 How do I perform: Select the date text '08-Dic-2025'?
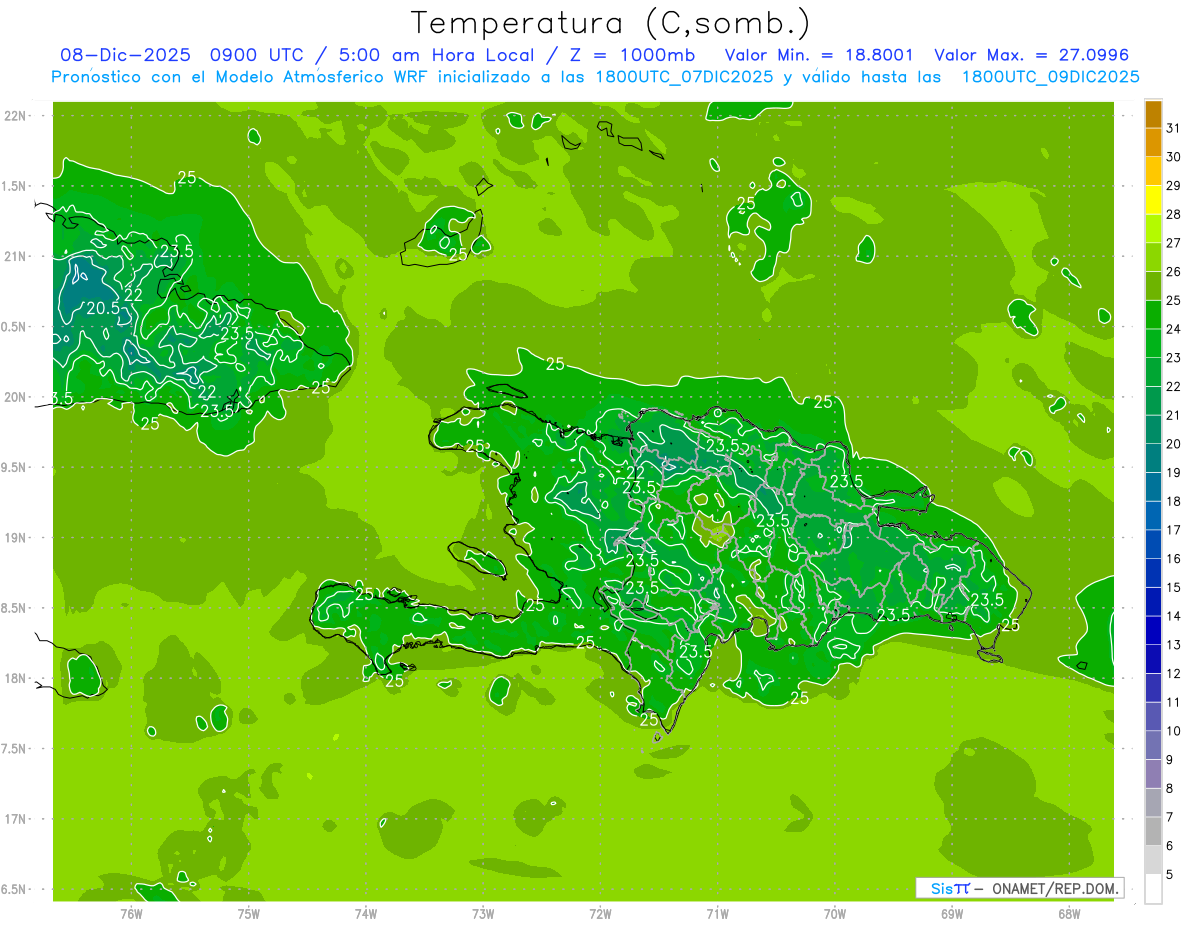click(x=125, y=55)
